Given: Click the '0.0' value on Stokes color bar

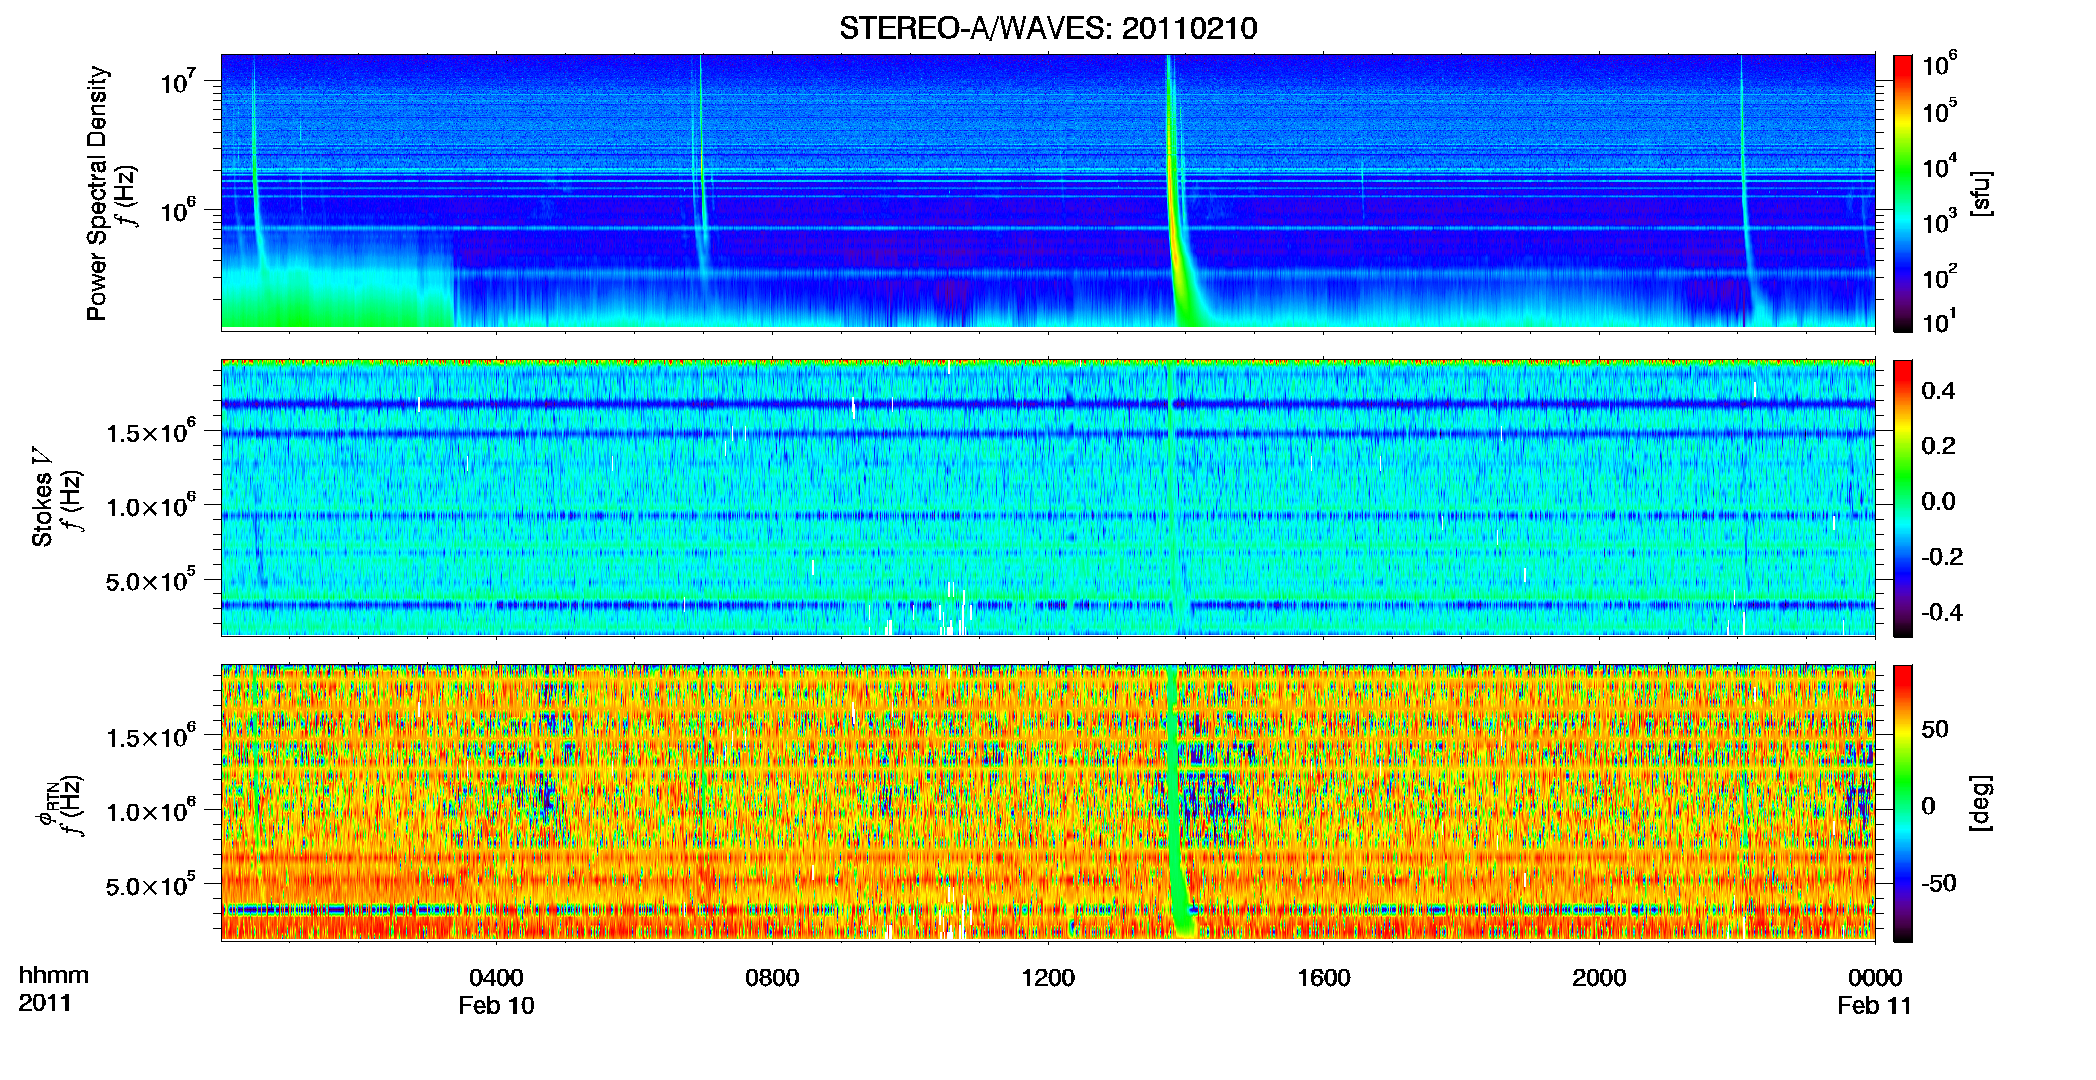Looking at the screenshot, I should (x=1939, y=501).
